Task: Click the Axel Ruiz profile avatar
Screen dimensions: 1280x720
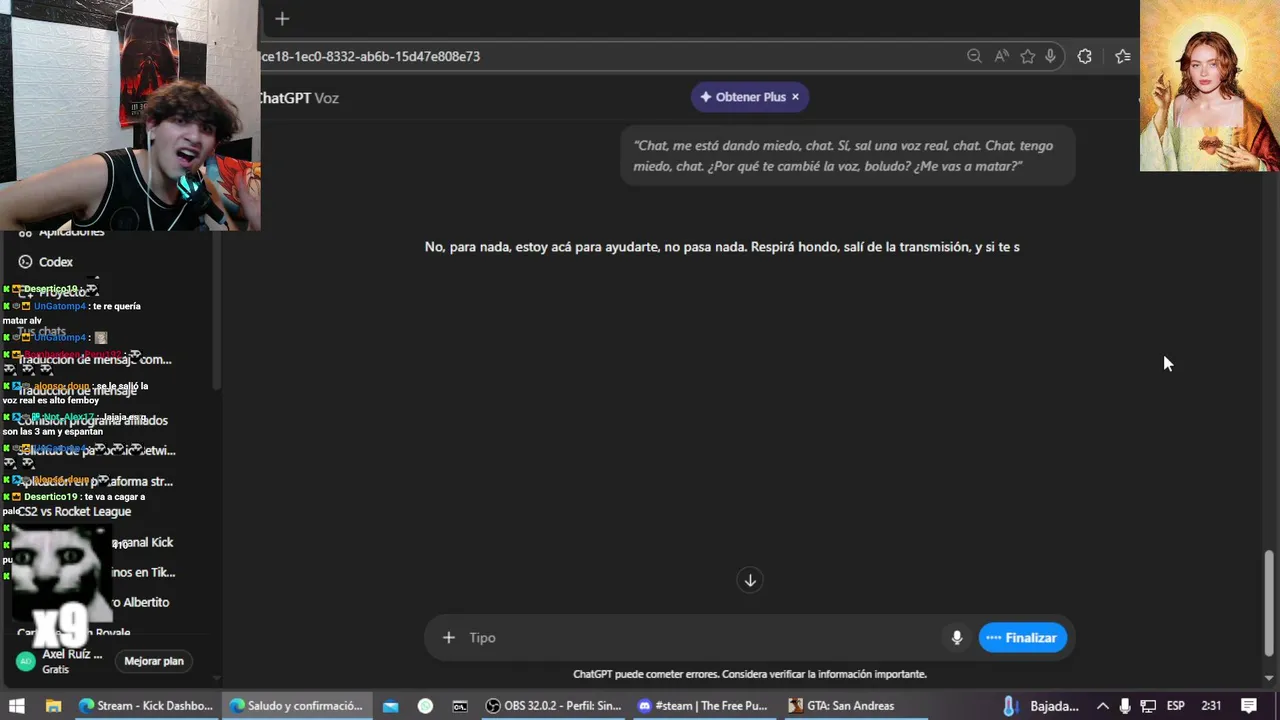Action: [26, 661]
